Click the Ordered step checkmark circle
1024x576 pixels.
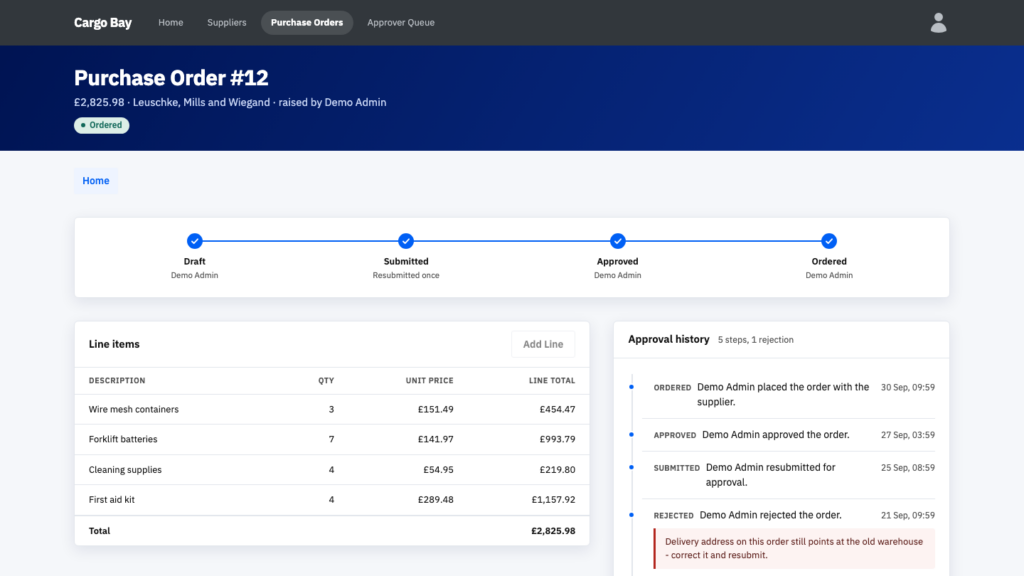pos(829,241)
